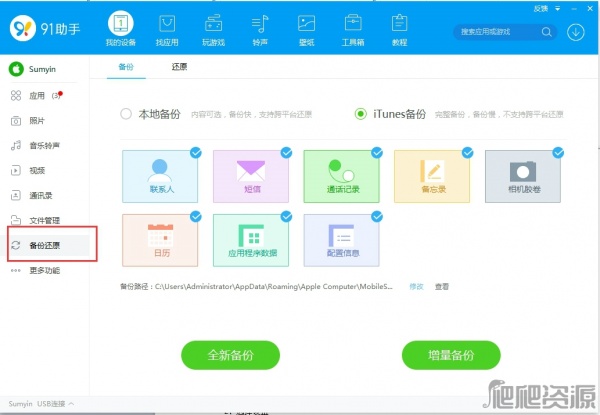The width and height of the screenshot is (600, 415).
Task: Toggle the 备忘录 (Notes) backup tile
Action: tap(432, 176)
